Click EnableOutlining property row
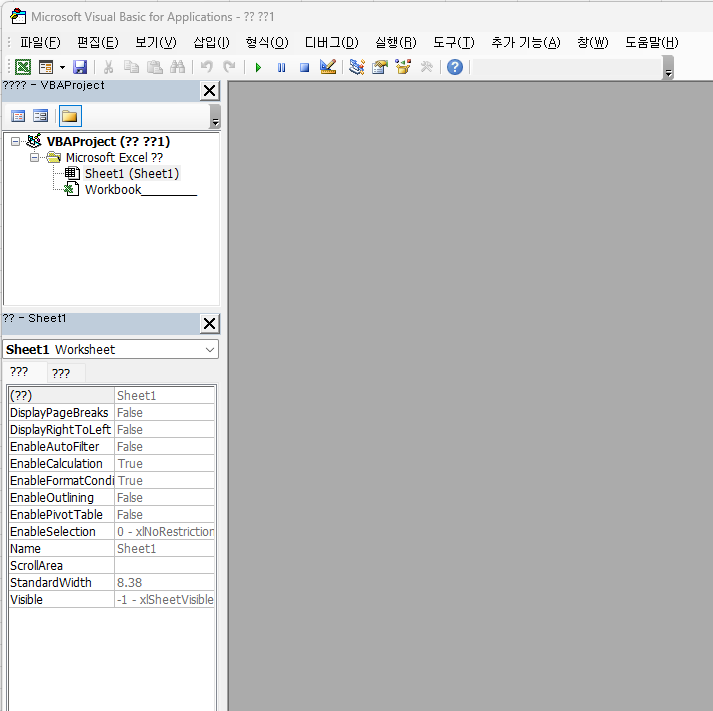 tap(112, 498)
